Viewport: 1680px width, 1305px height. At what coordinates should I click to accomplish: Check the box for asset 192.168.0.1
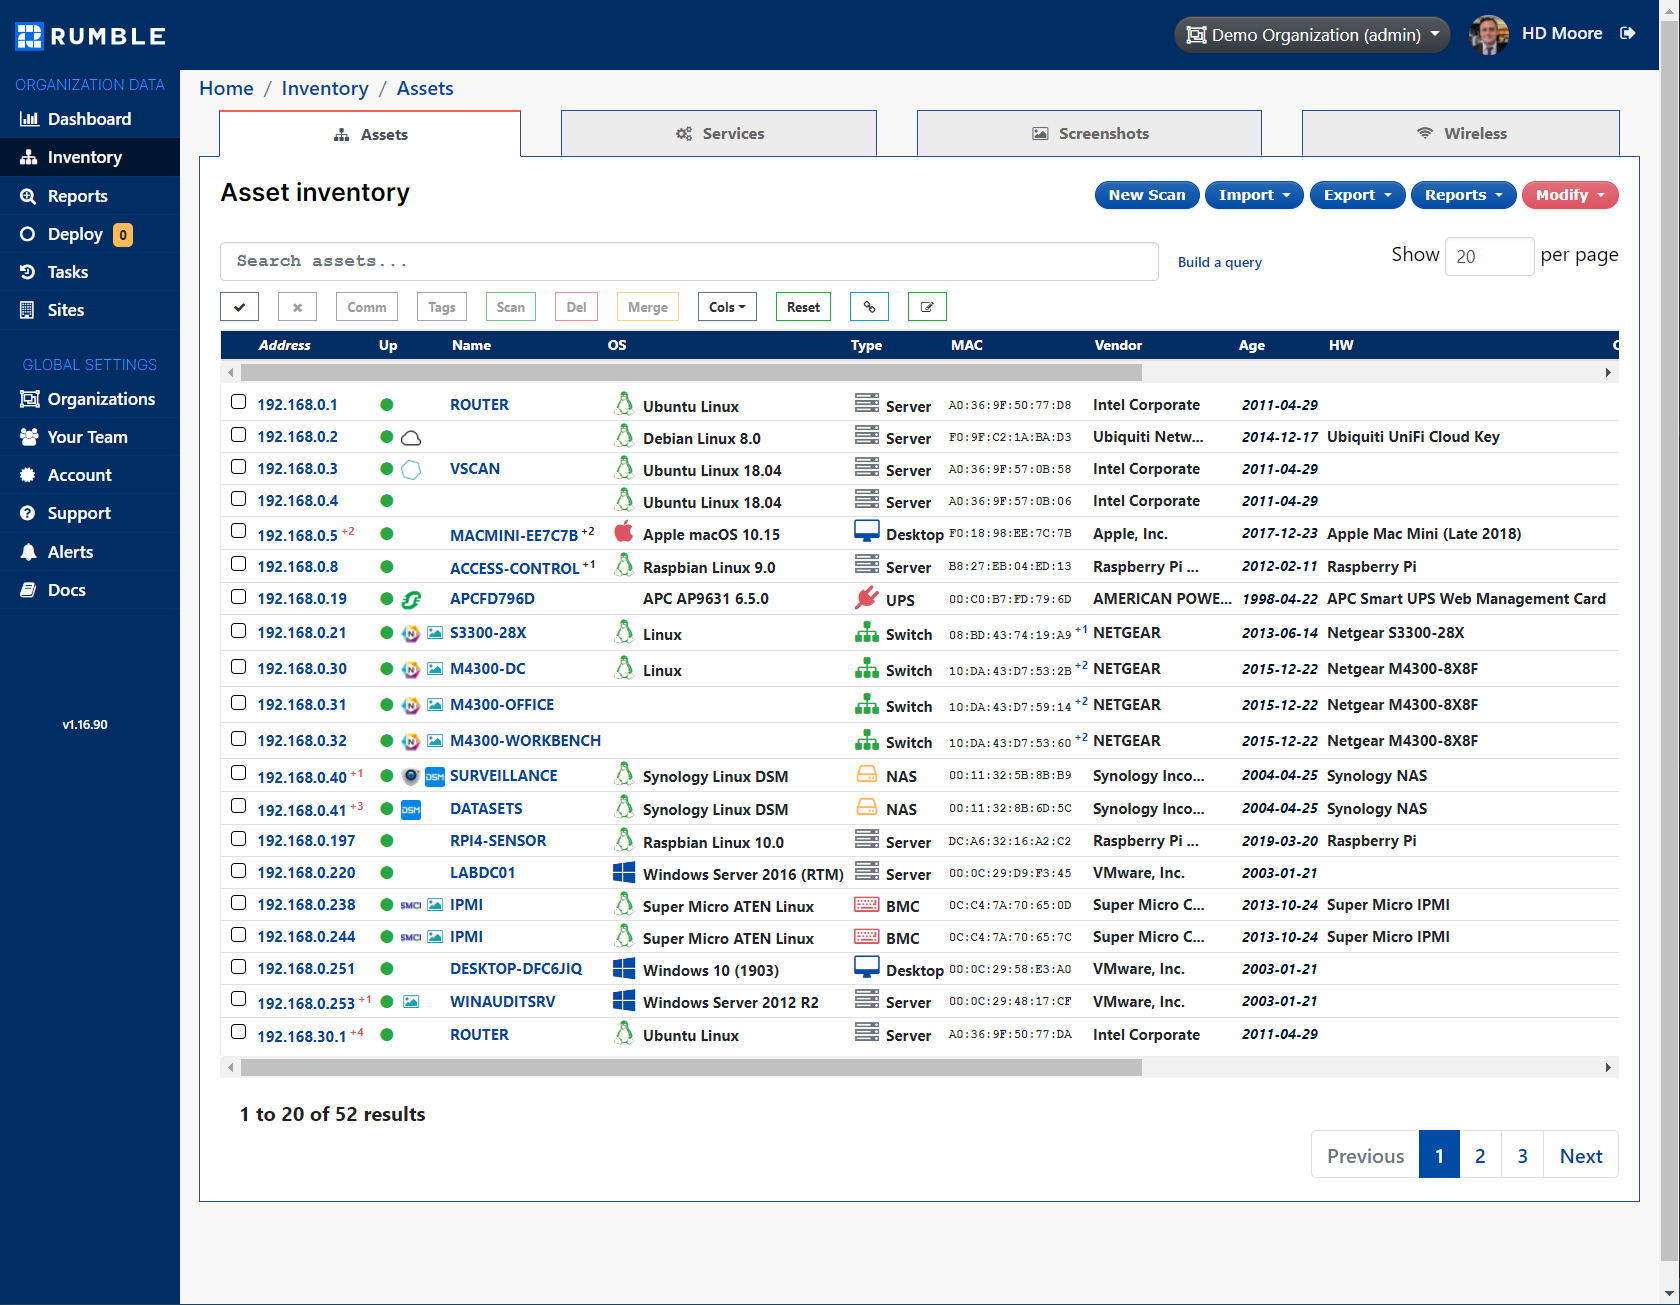(238, 401)
